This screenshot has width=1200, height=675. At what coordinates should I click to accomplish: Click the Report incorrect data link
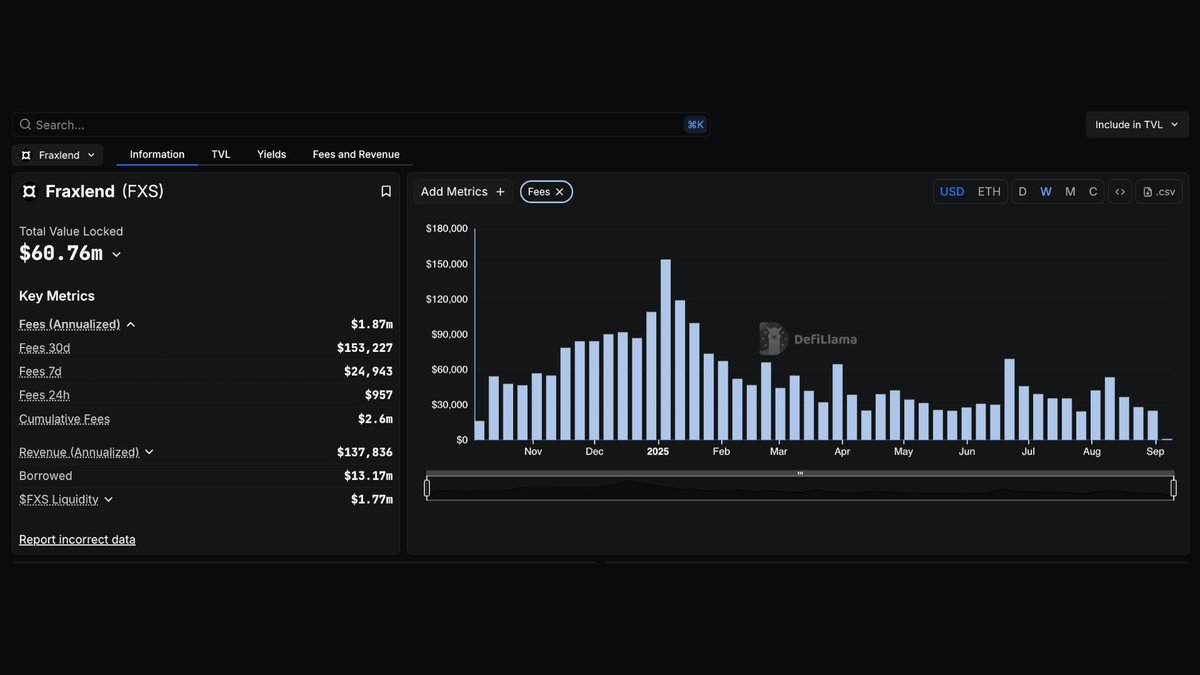(77, 540)
